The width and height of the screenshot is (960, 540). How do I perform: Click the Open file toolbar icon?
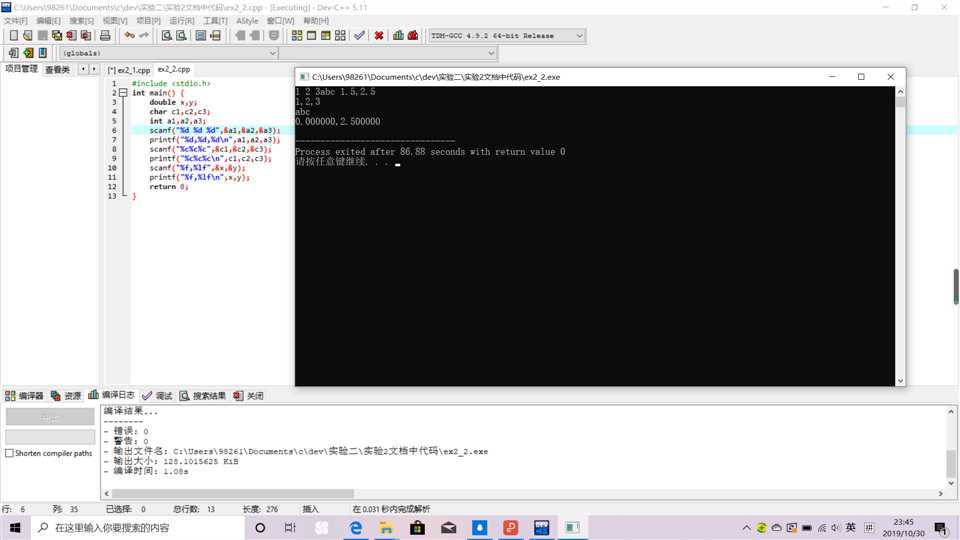(x=28, y=36)
